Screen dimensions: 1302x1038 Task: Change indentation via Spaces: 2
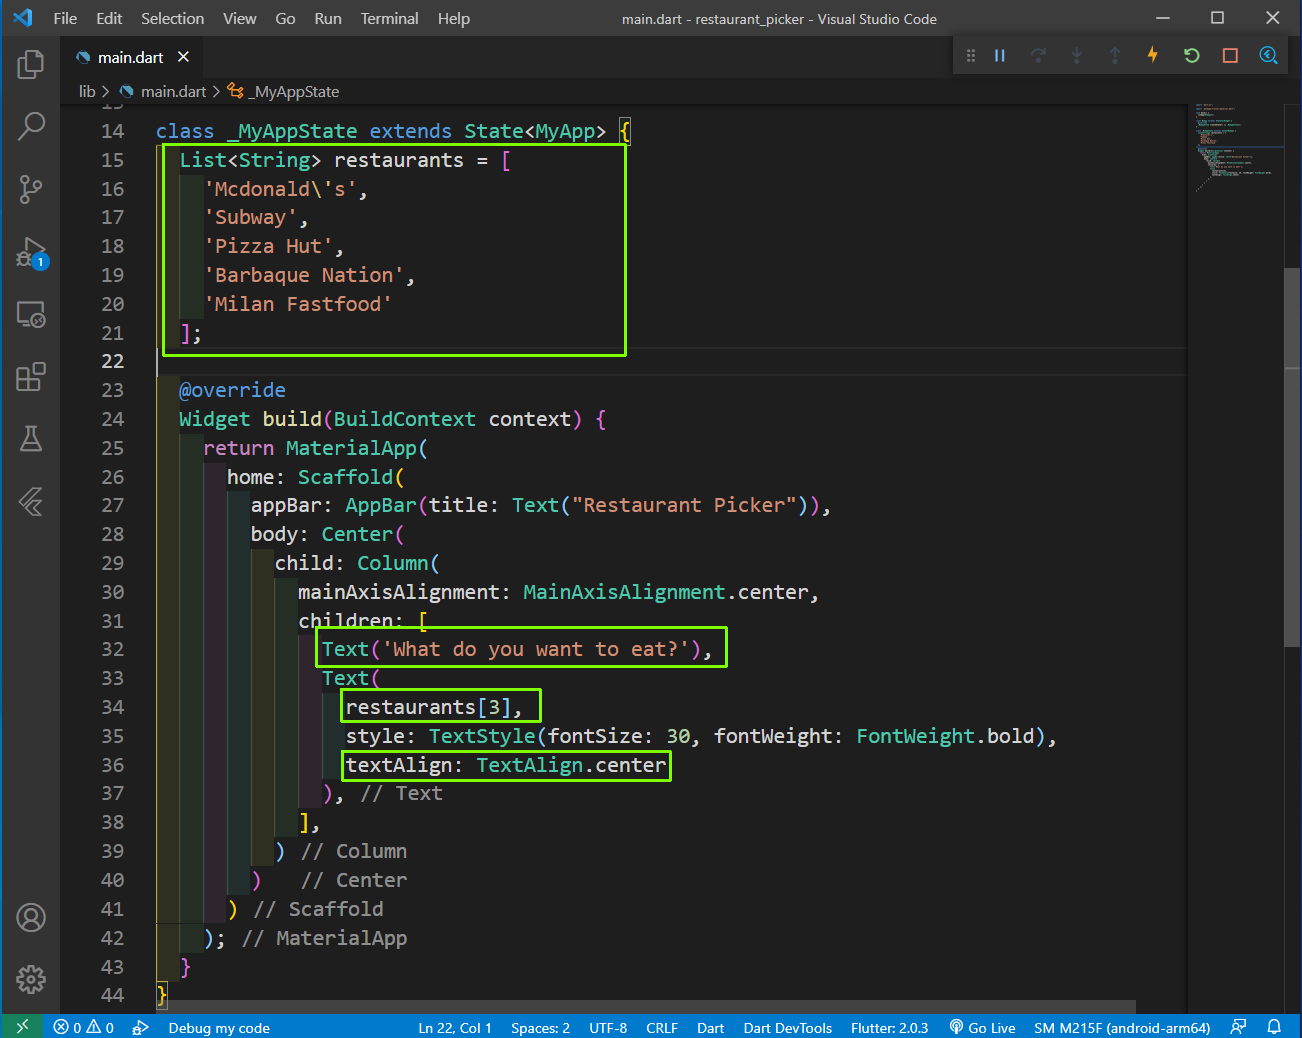point(540,1027)
